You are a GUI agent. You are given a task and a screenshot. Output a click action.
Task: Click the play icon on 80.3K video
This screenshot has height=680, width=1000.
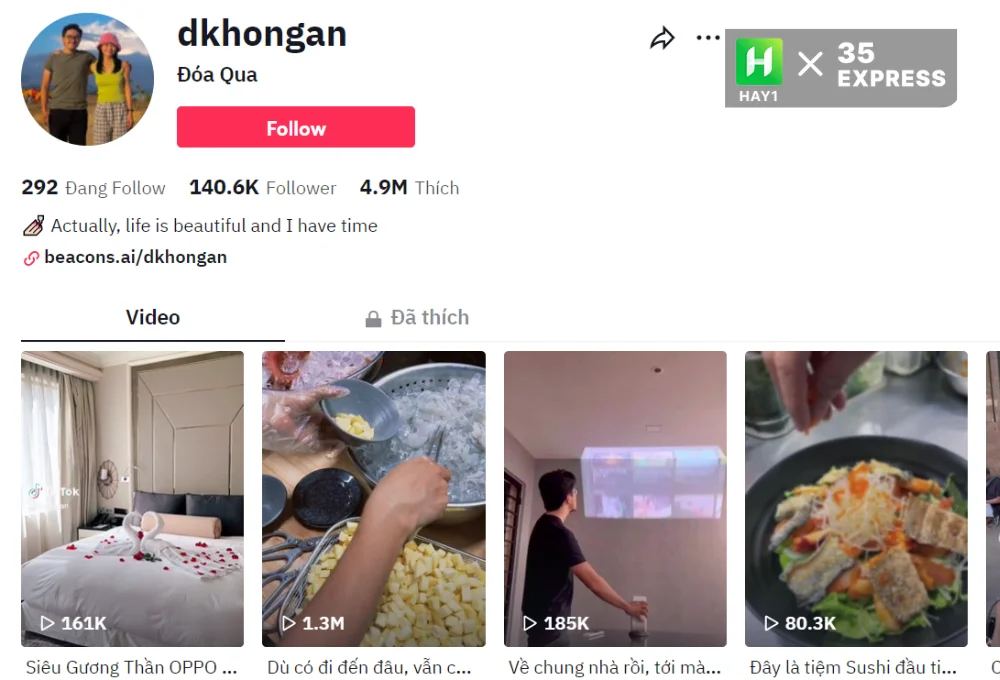pyautogui.click(x=772, y=623)
